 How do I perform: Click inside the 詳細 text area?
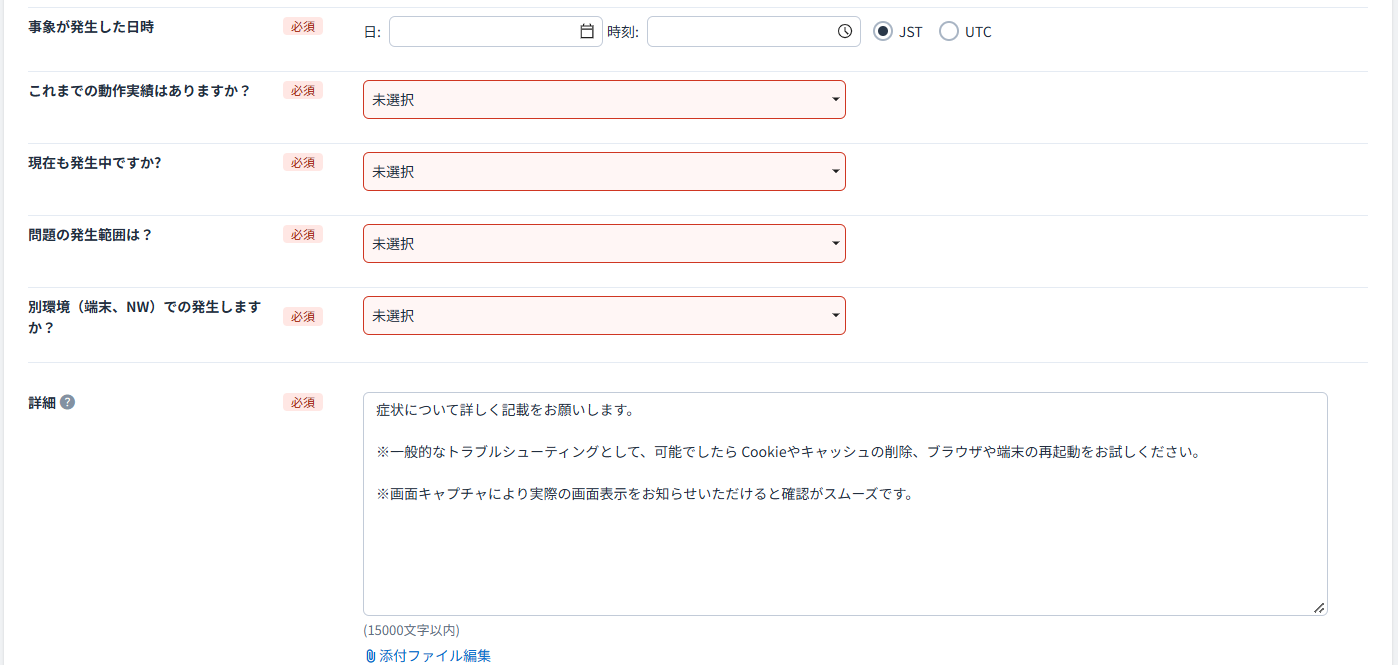coord(845,504)
